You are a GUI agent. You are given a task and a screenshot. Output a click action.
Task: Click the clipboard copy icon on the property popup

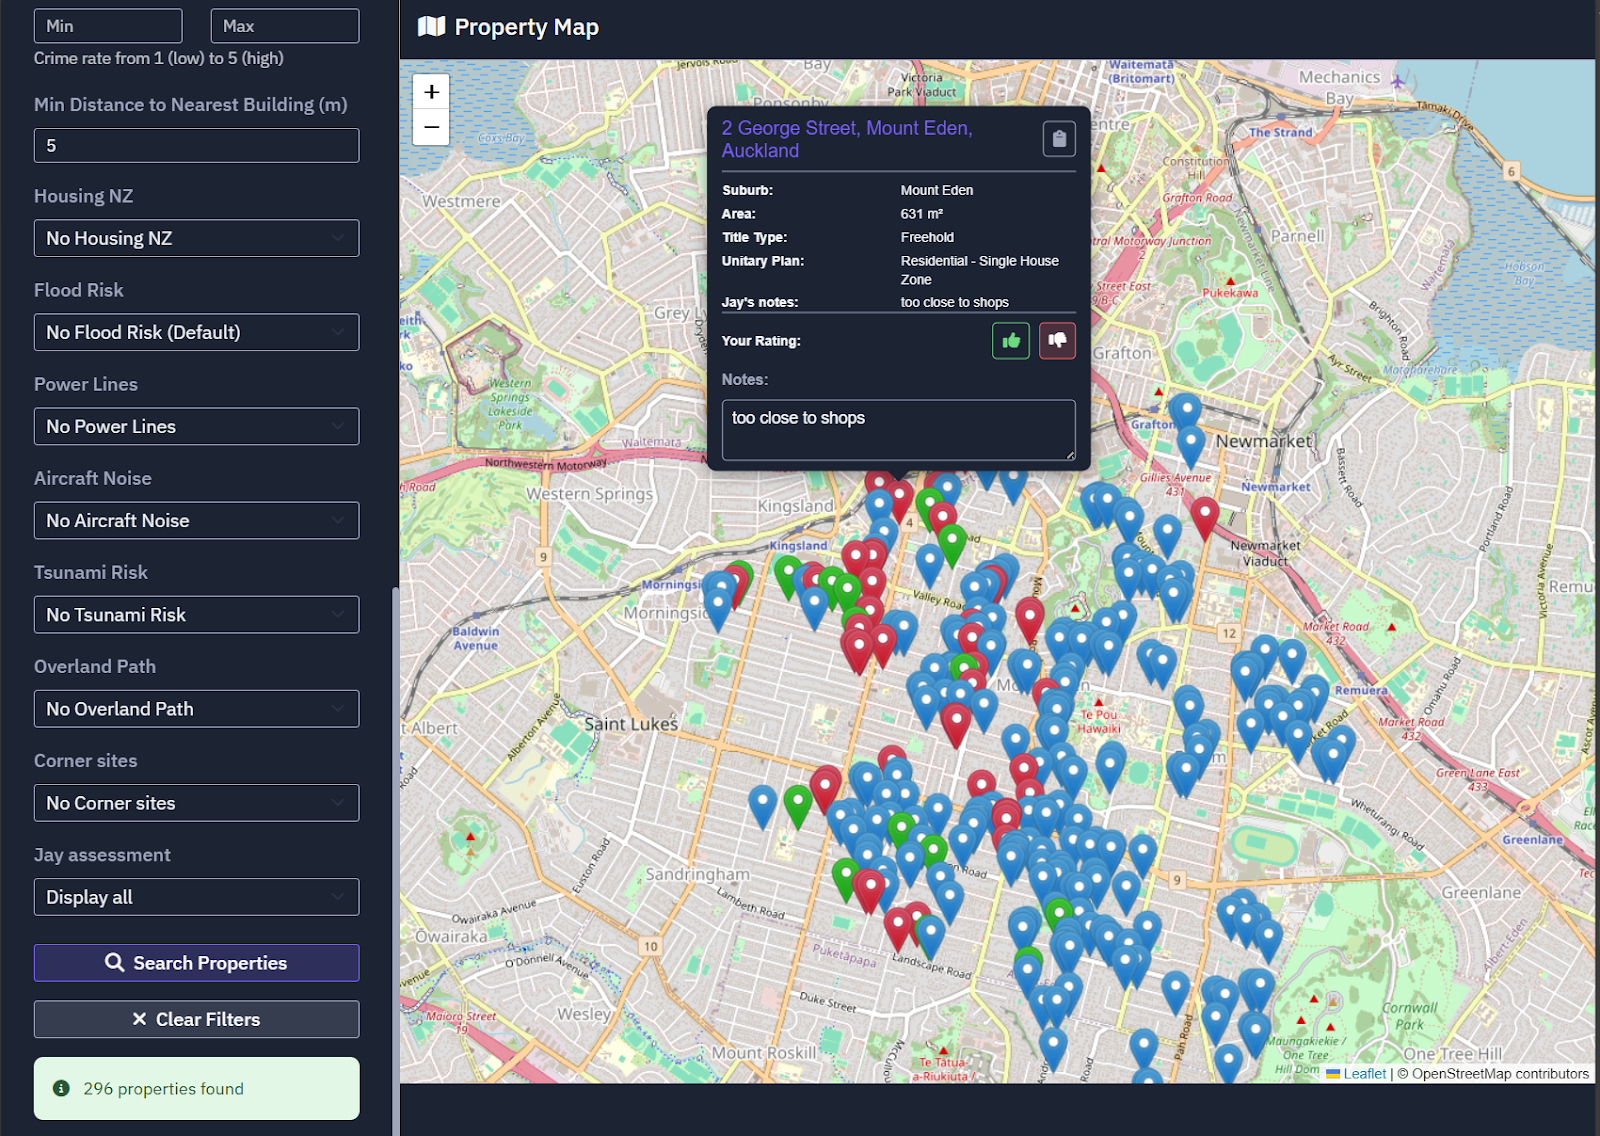click(x=1060, y=139)
